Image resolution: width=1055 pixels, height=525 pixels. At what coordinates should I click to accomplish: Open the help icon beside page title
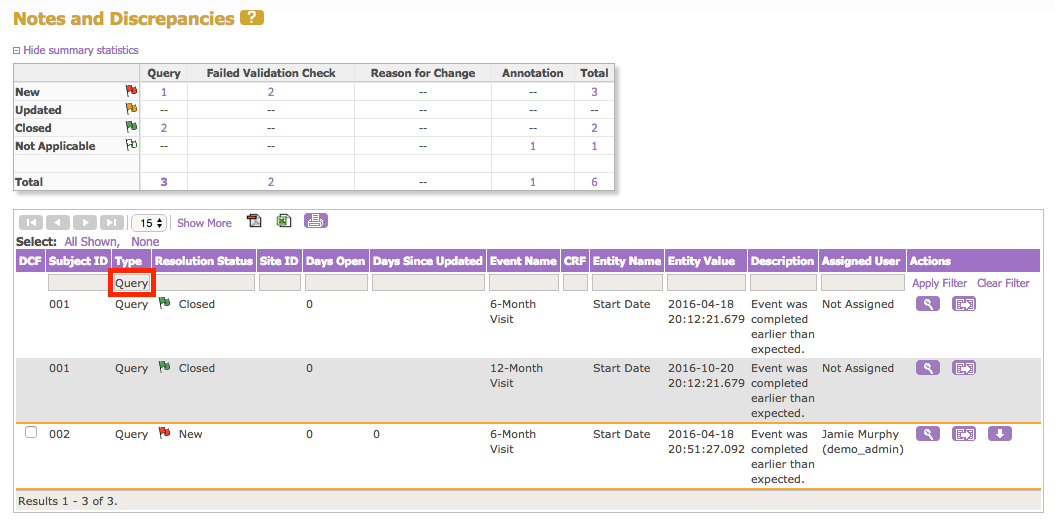(252, 18)
